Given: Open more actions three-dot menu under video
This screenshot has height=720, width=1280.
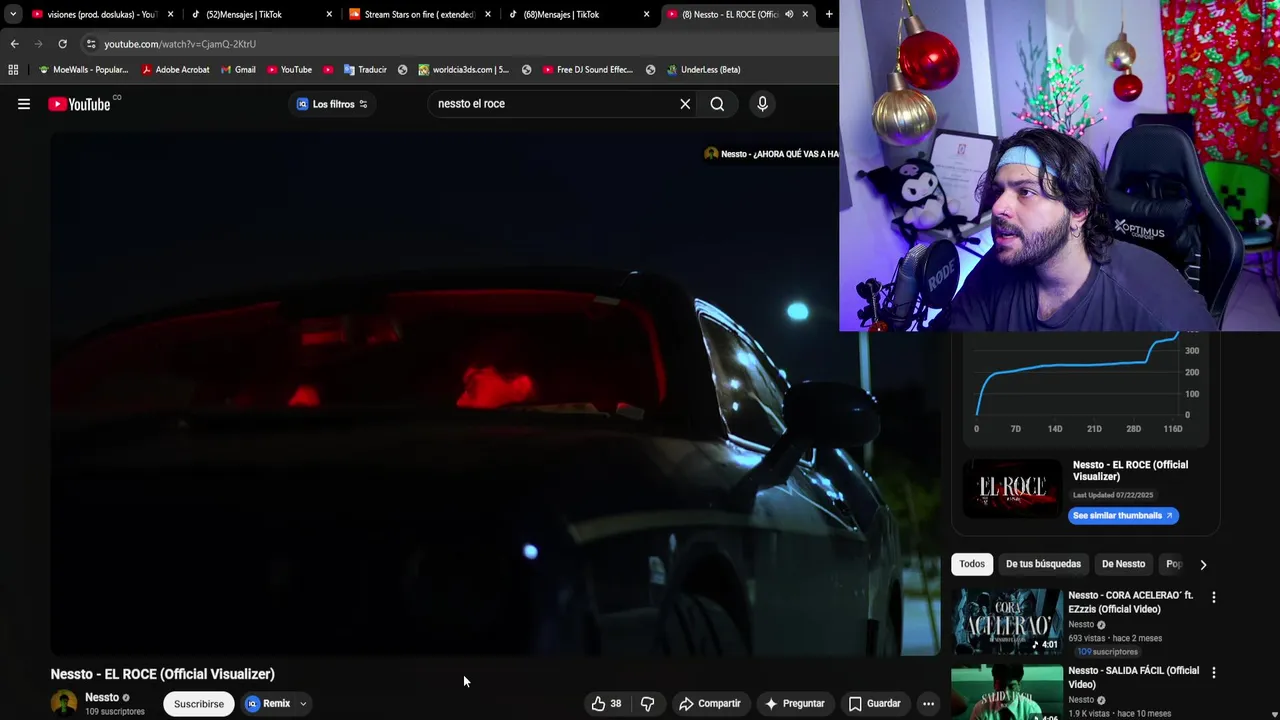Looking at the screenshot, I should (928, 704).
